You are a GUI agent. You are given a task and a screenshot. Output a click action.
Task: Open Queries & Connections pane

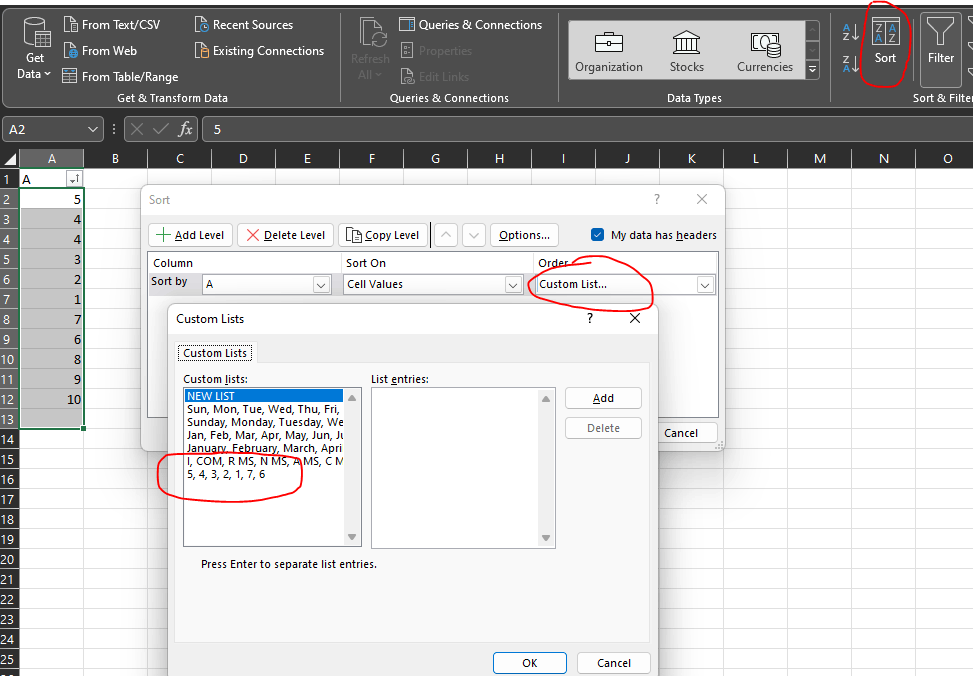470,24
